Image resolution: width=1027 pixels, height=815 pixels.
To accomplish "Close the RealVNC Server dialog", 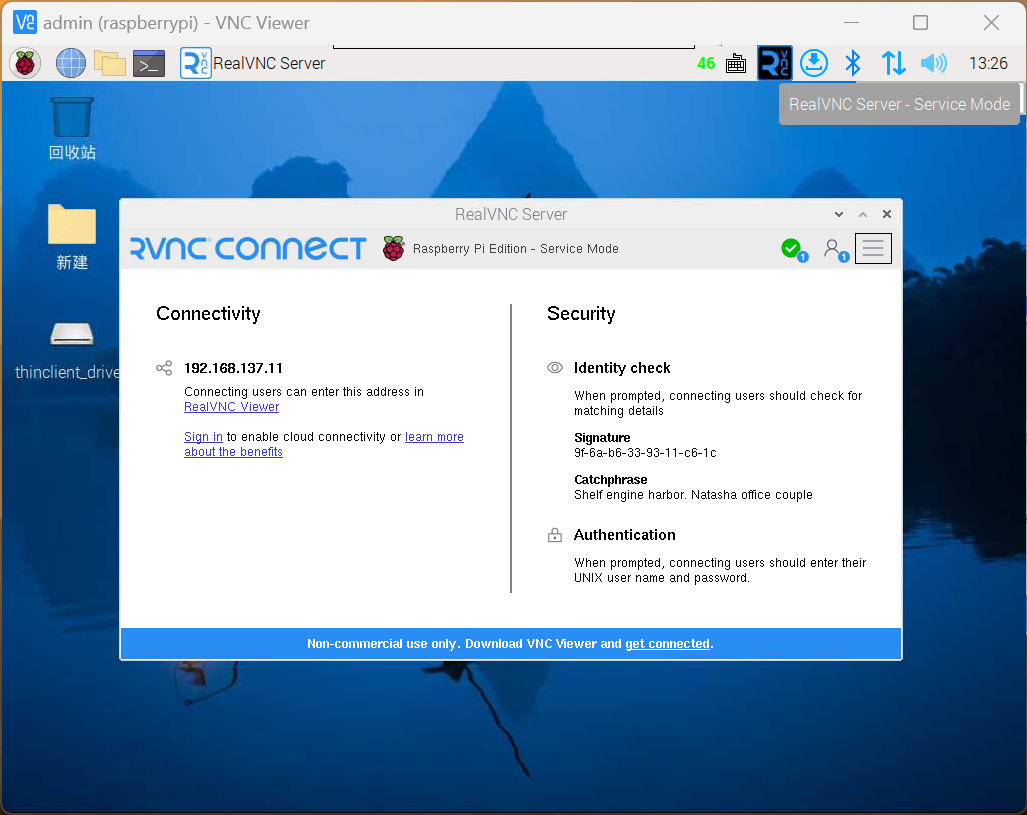I will 887,214.
